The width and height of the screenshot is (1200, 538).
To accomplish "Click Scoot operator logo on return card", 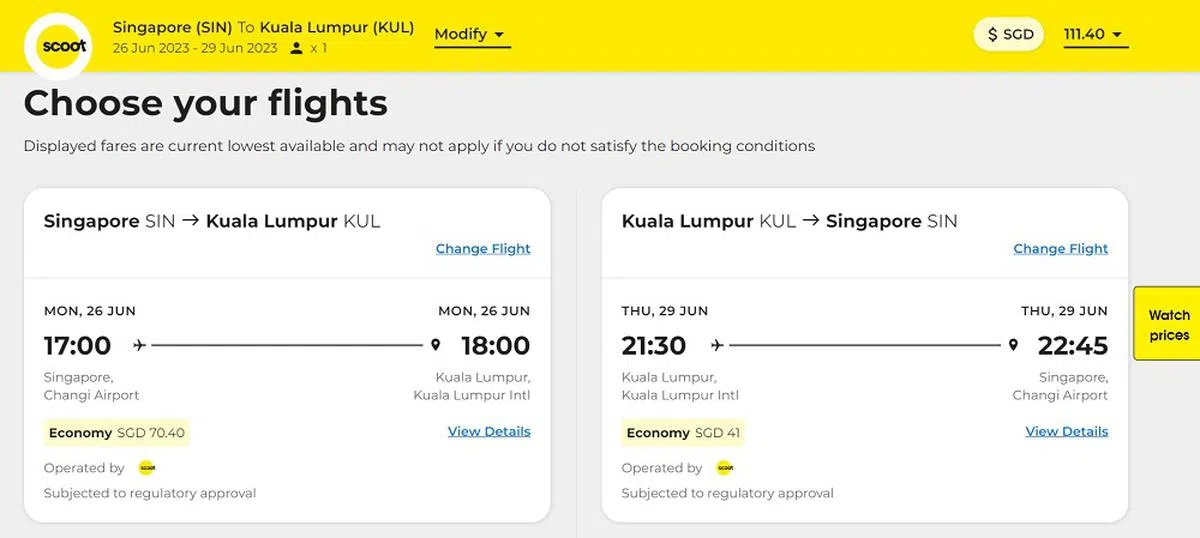I will (x=725, y=468).
